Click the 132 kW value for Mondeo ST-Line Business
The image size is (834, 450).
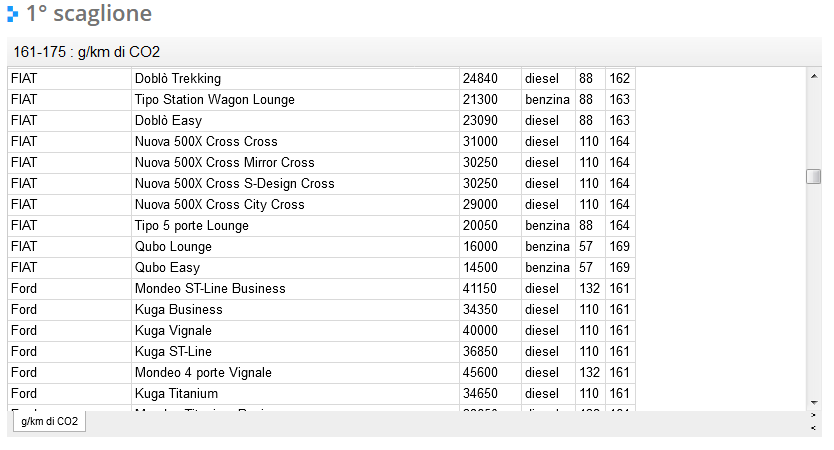click(x=590, y=289)
